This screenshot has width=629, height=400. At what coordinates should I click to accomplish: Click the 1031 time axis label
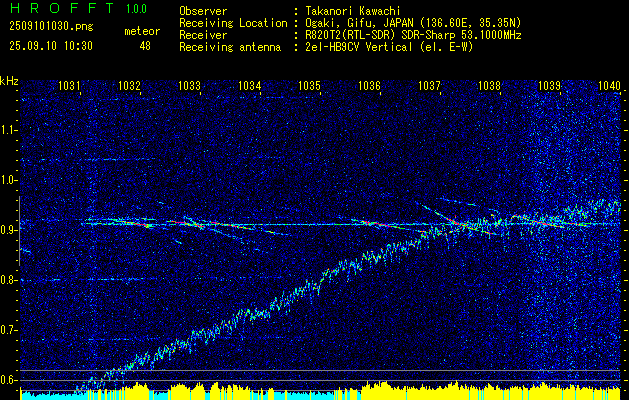click(69, 85)
